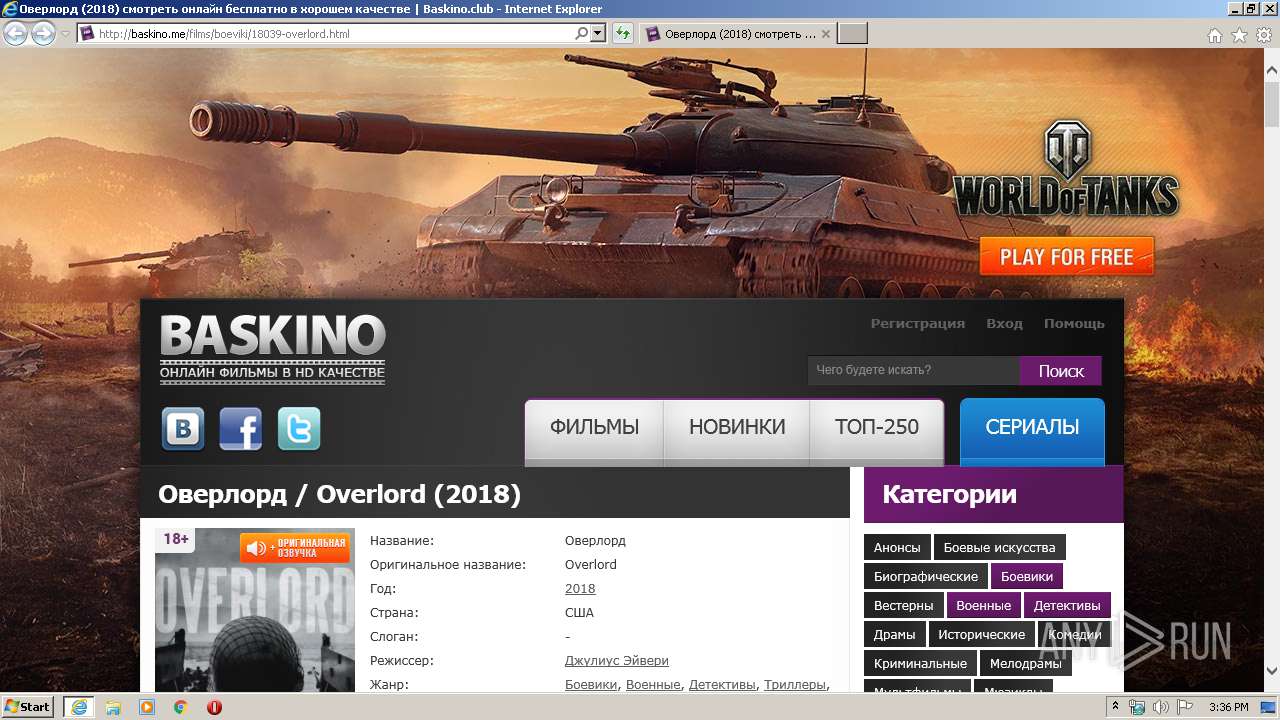
Task: Open the Twitter social icon
Action: click(x=299, y=429)
